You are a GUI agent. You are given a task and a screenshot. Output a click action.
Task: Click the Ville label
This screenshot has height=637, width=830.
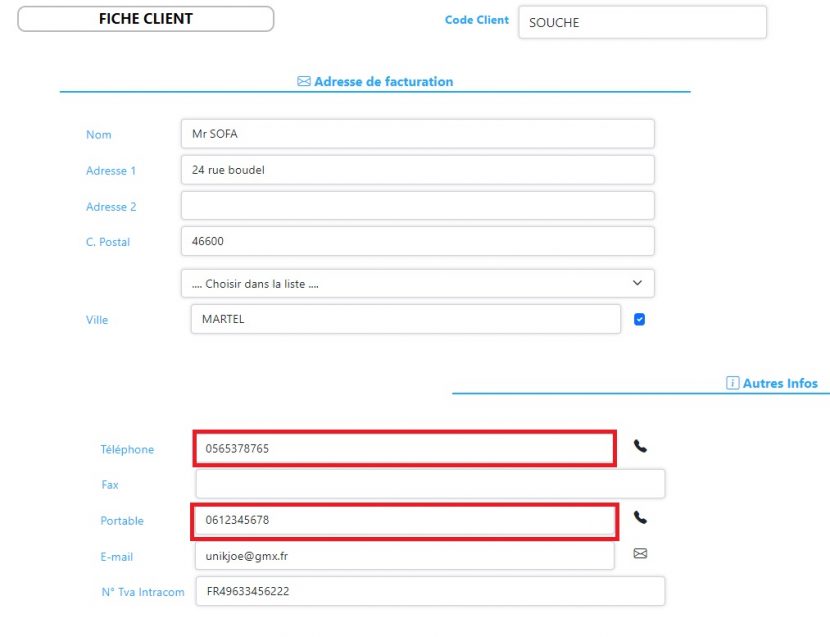97,320
